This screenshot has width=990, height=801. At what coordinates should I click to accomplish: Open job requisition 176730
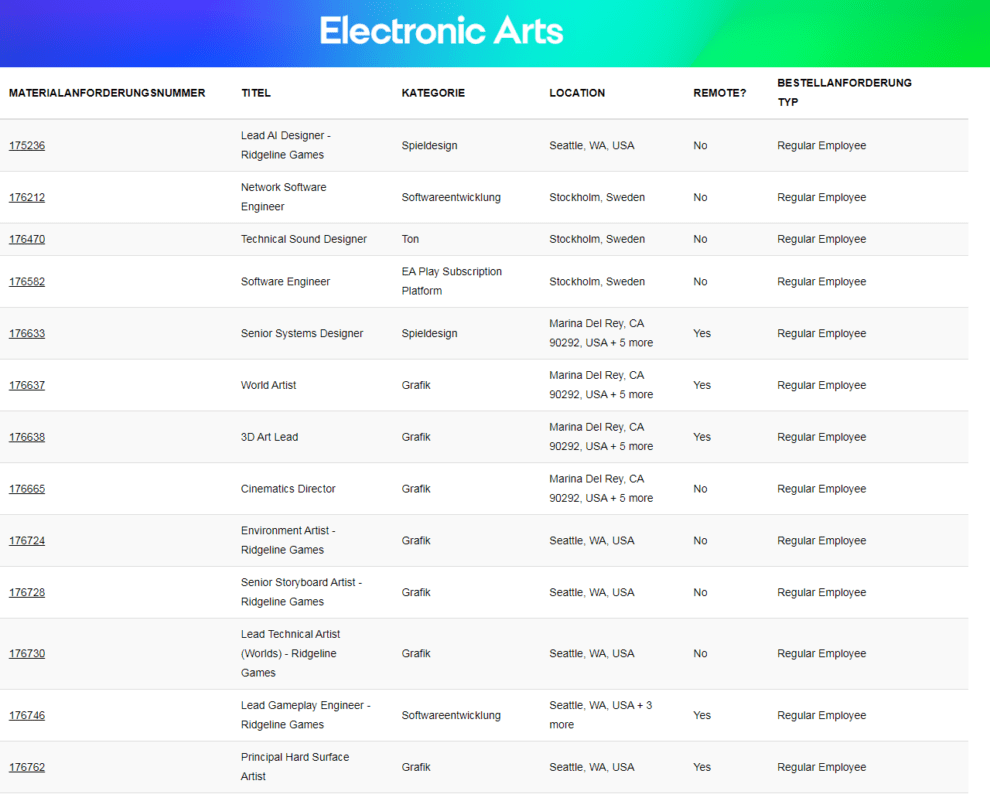pos(27,653)
